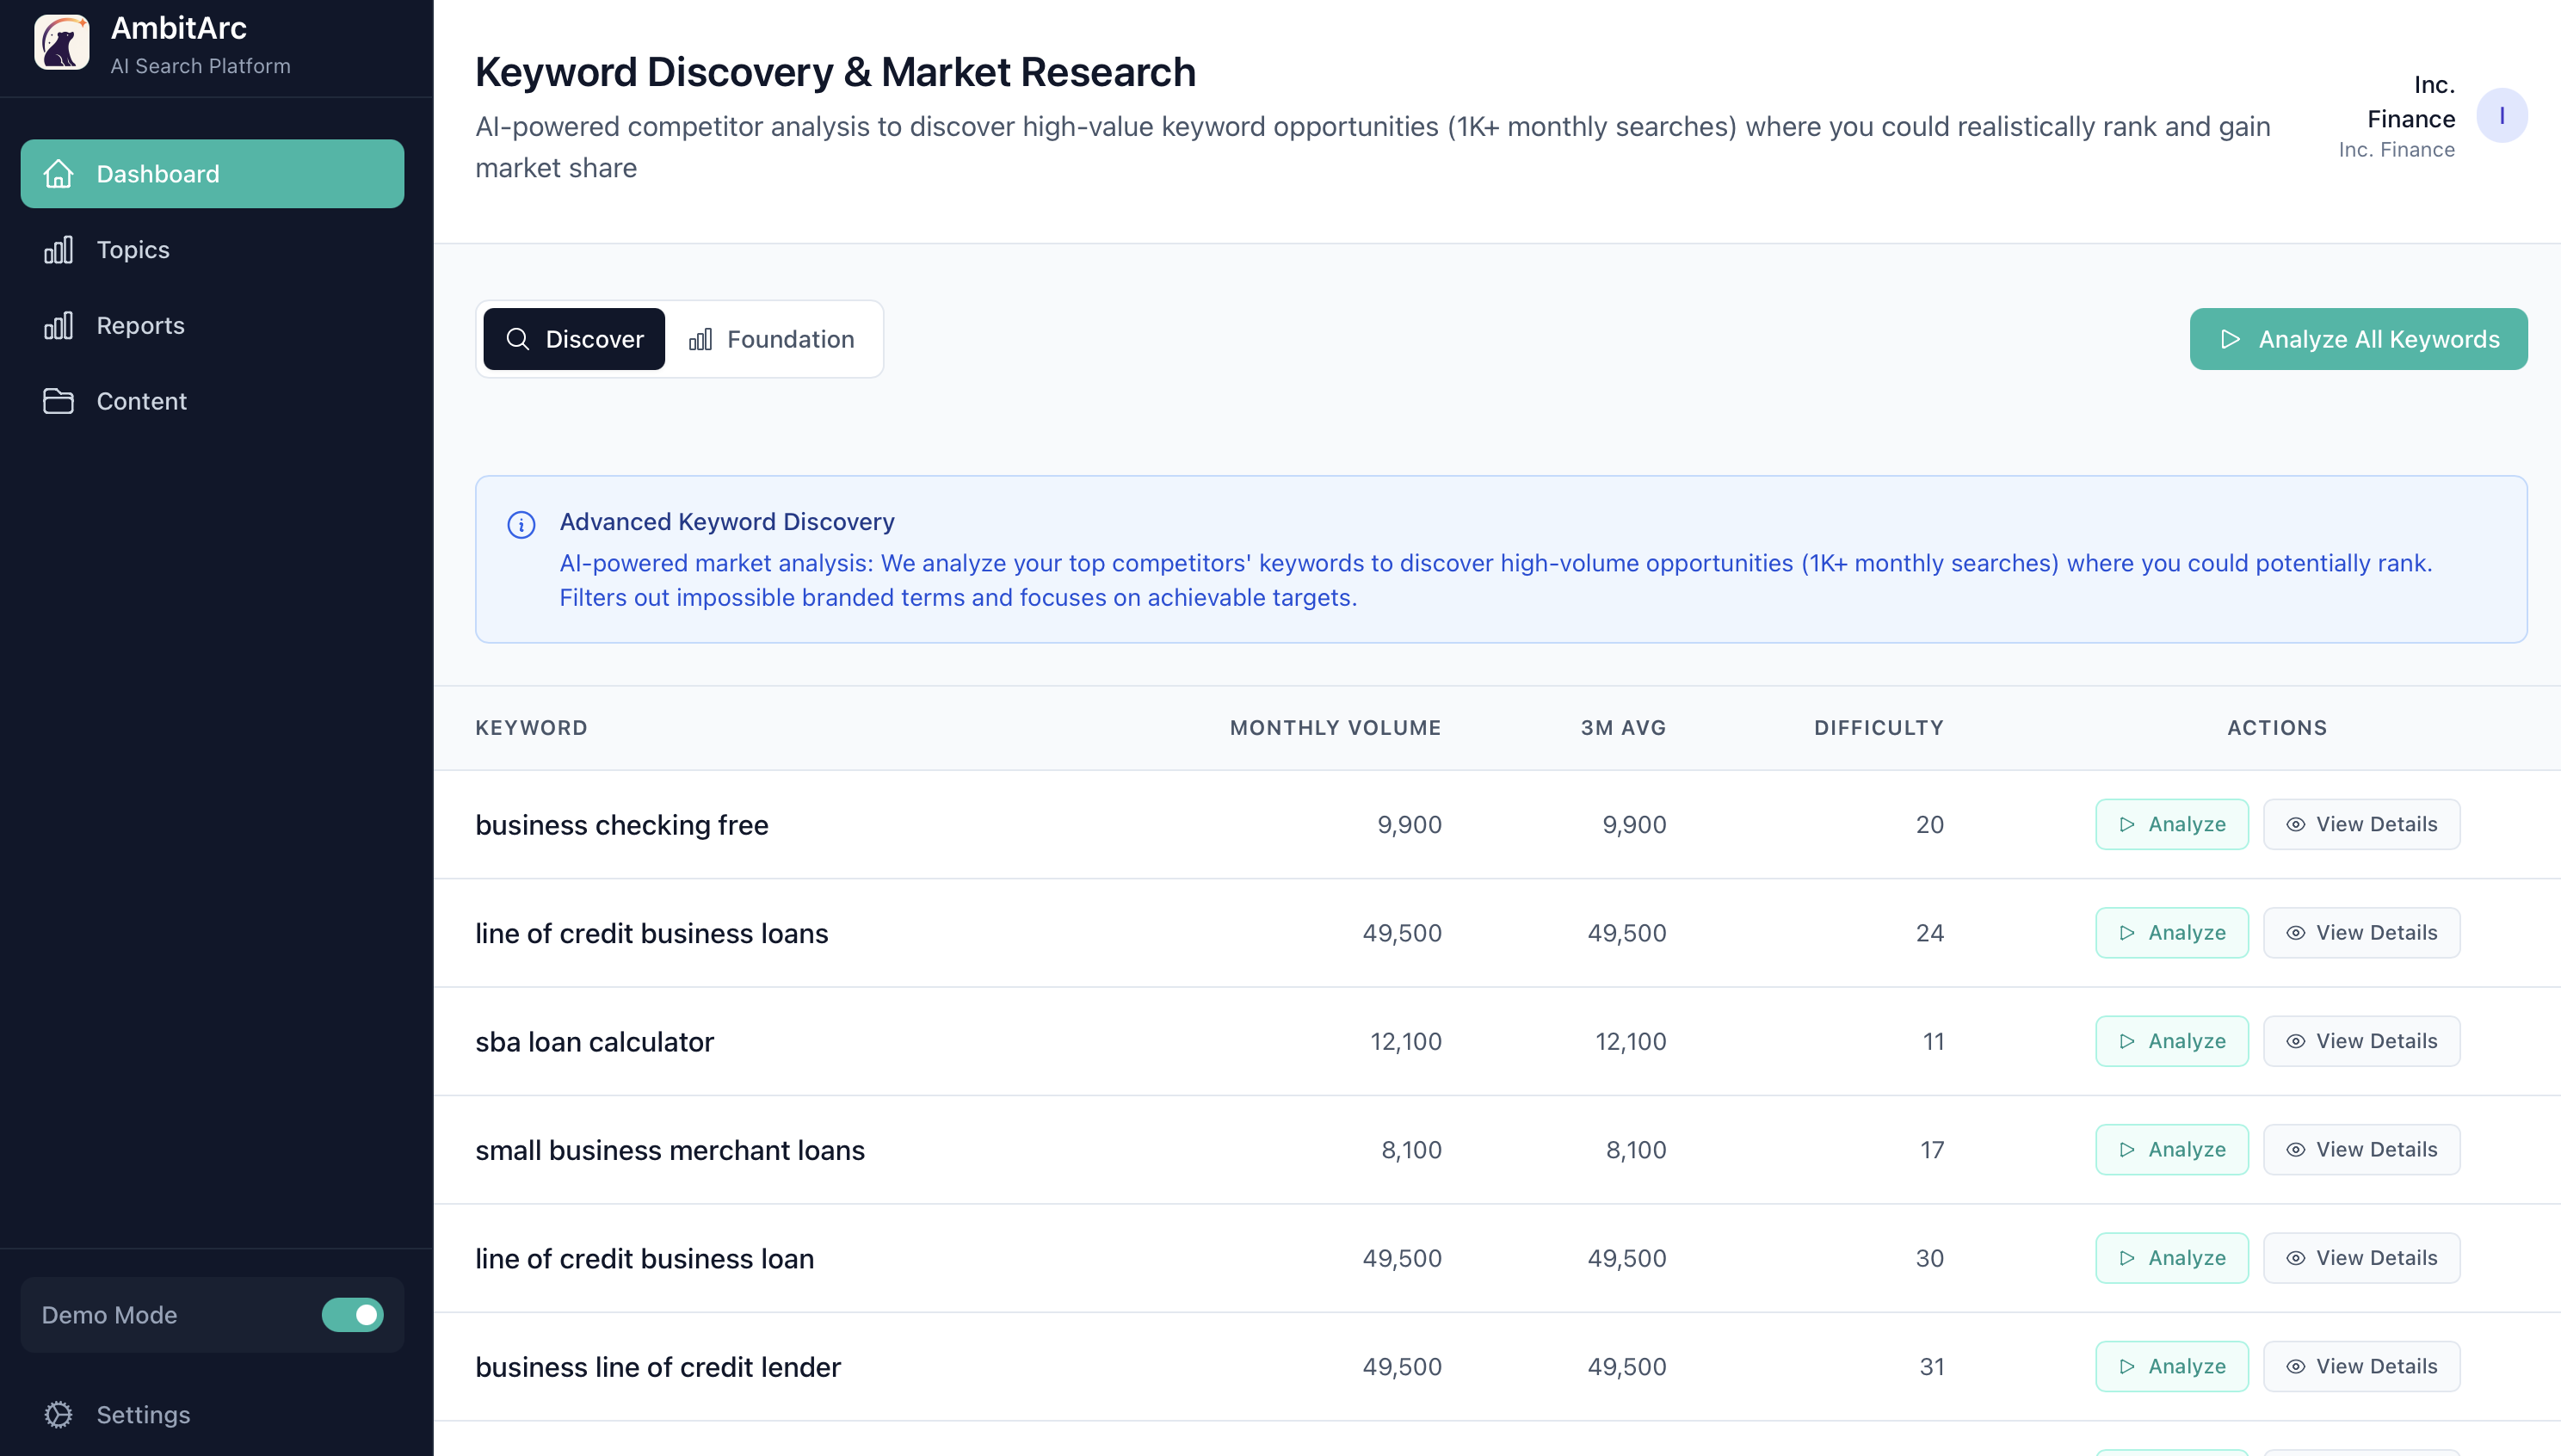
Task: Click the Topics bar chart icon
Action: pos(58,250)
